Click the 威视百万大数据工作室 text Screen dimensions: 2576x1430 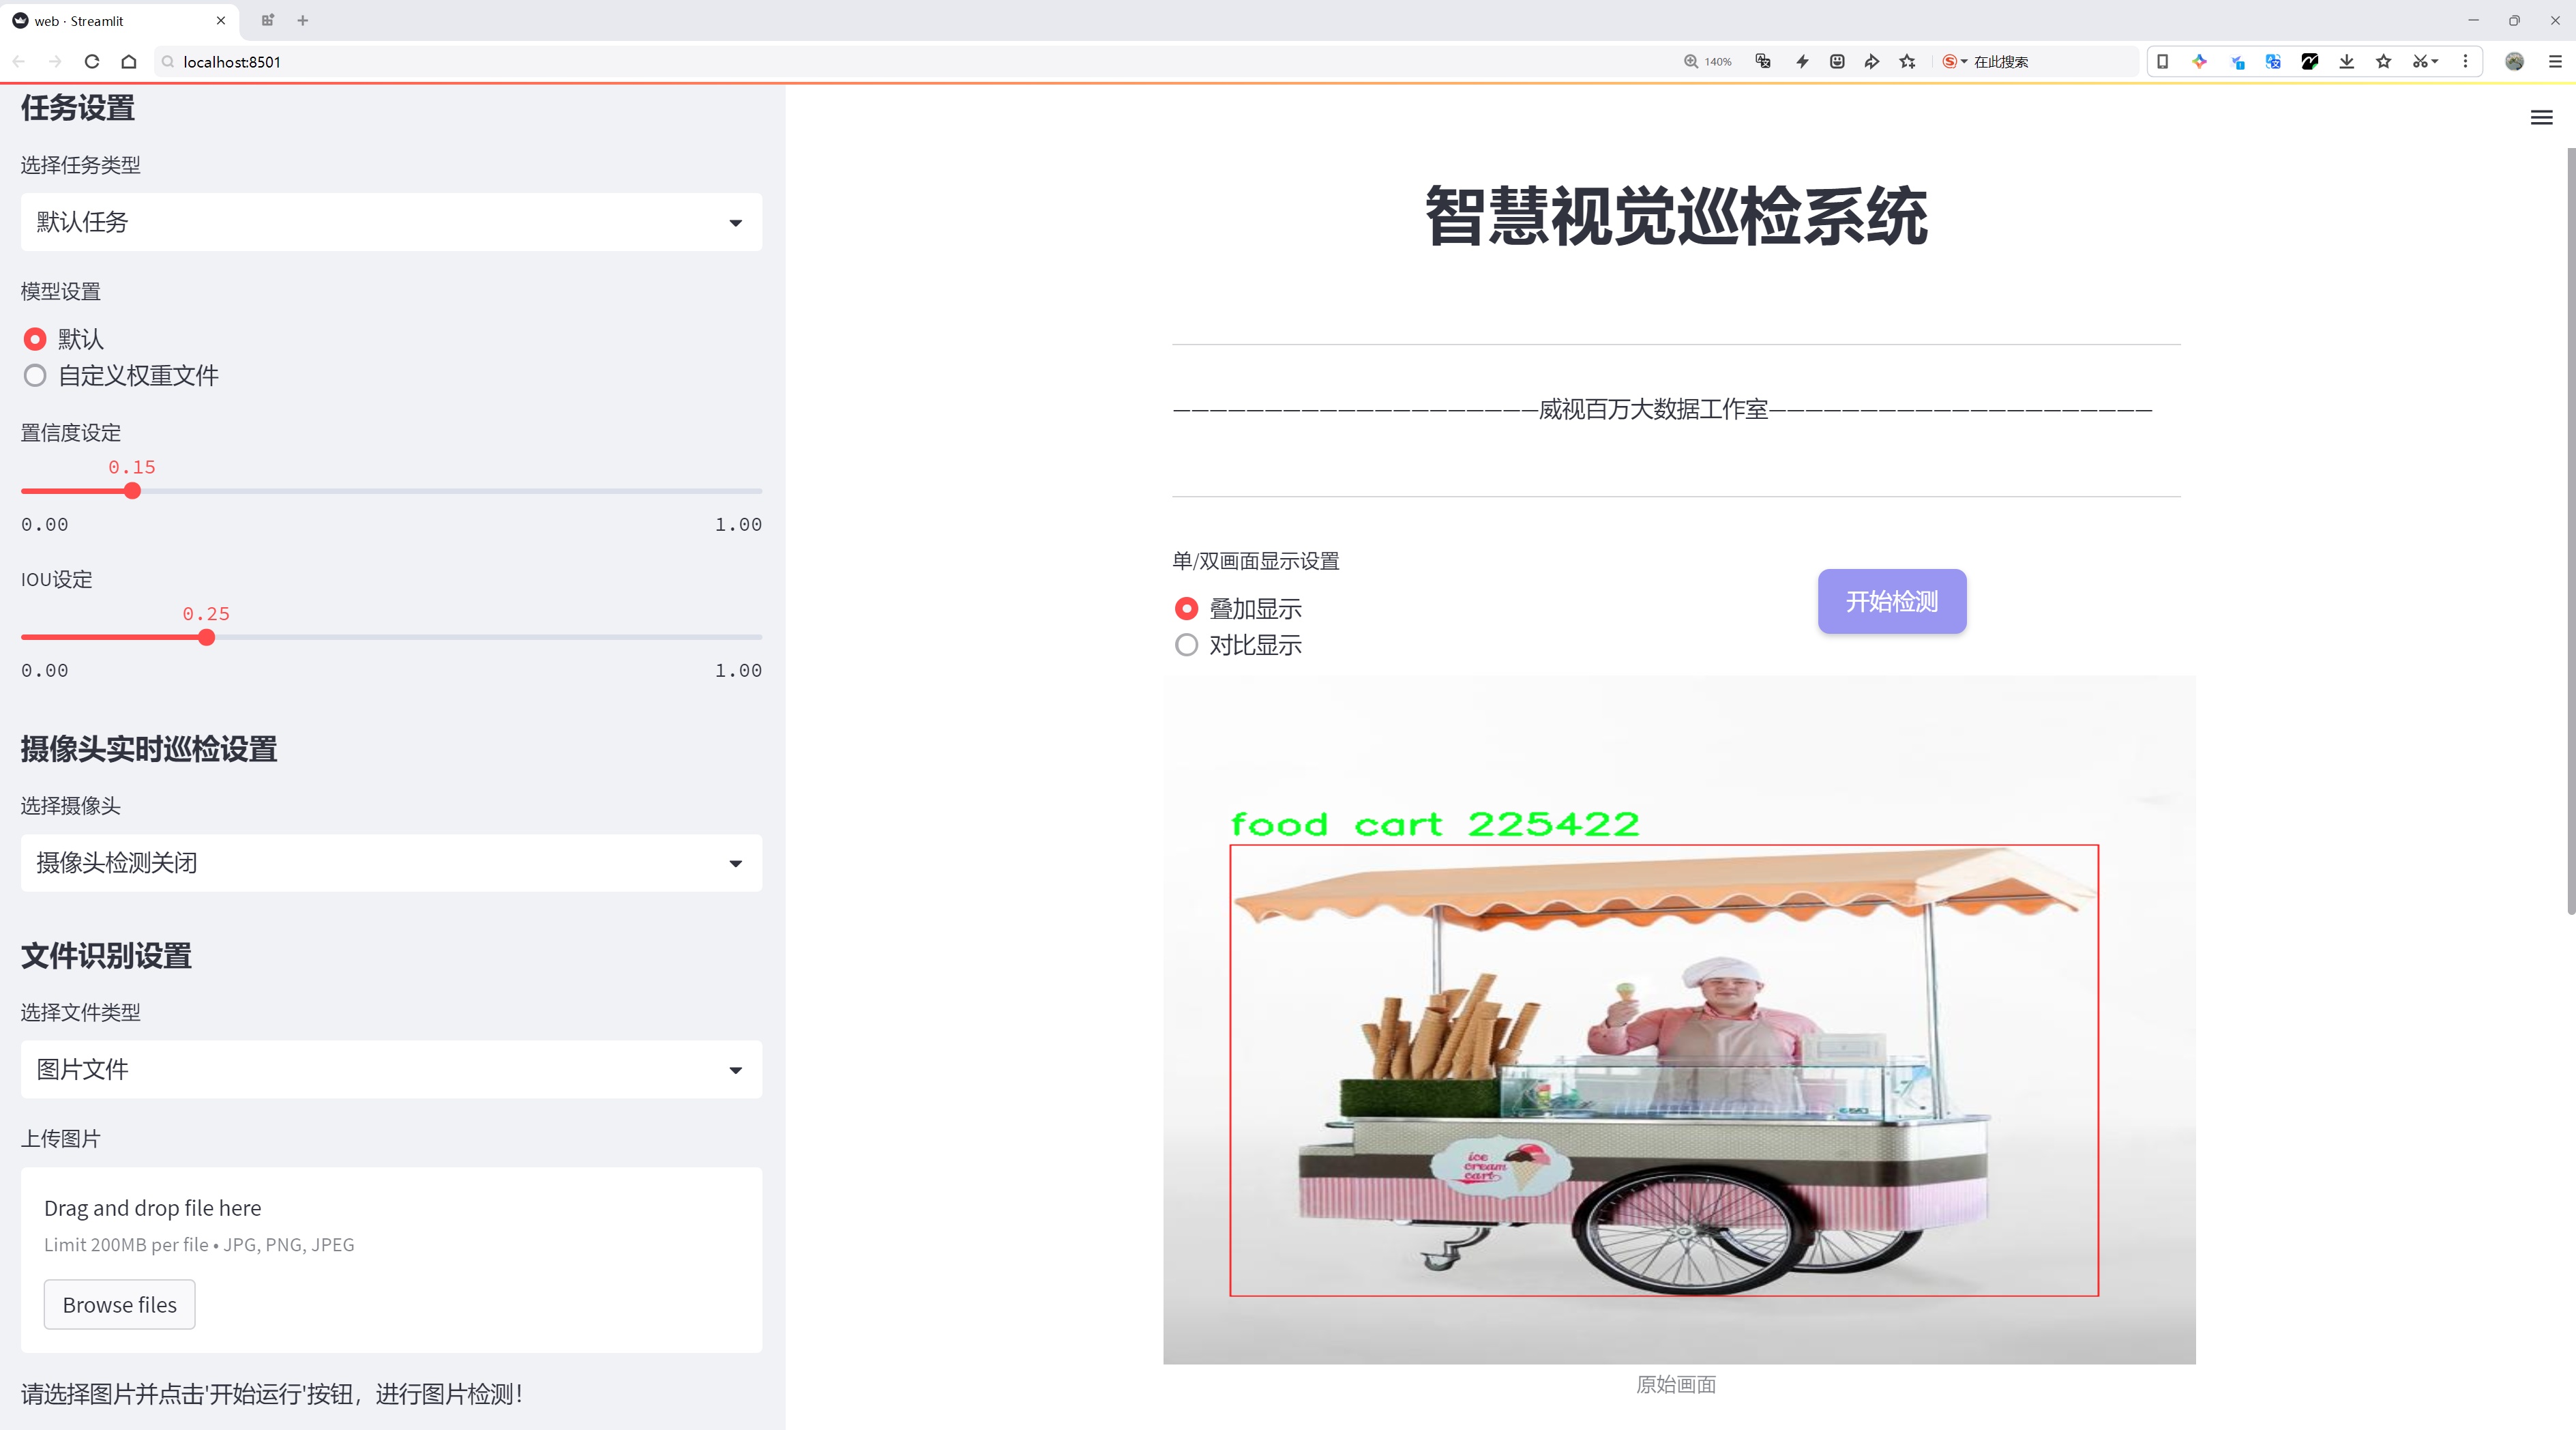coord(1653,409)
